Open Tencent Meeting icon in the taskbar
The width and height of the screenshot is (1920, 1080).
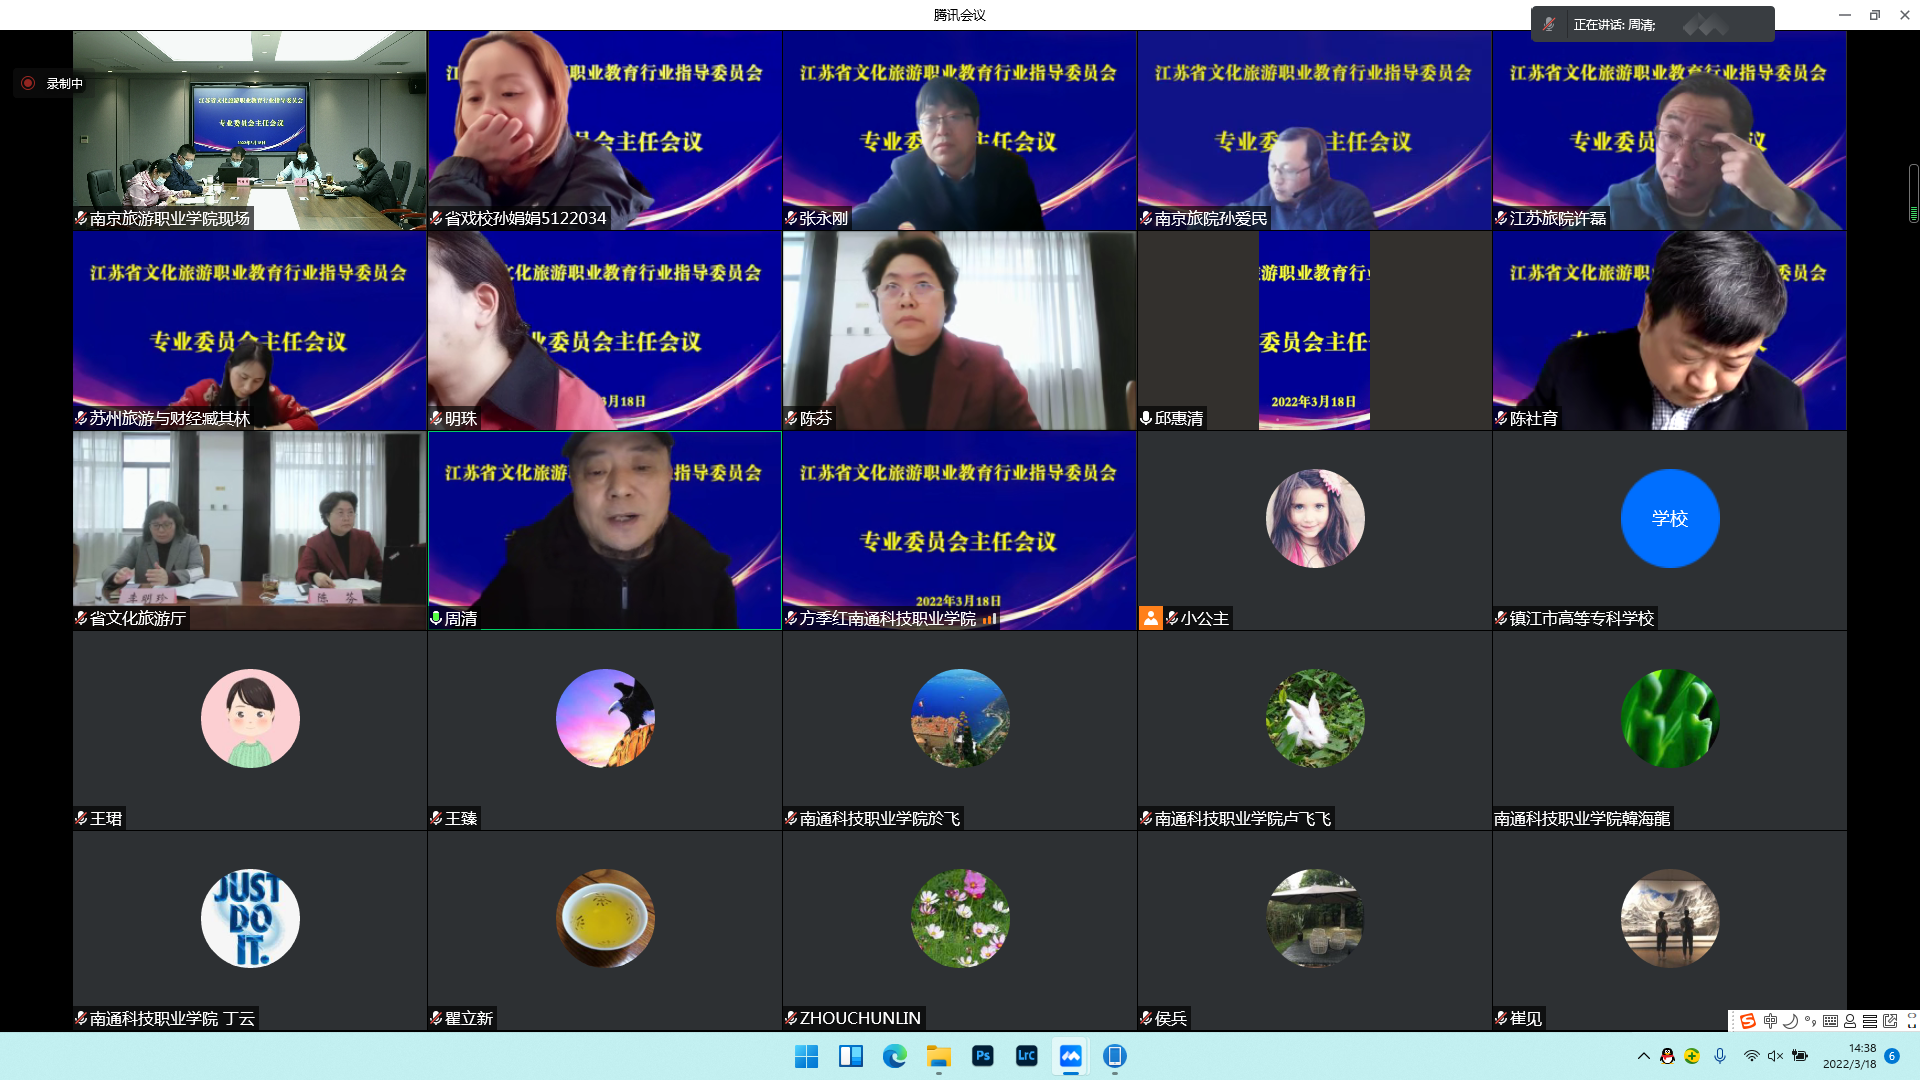(x=1070, y=1056)
